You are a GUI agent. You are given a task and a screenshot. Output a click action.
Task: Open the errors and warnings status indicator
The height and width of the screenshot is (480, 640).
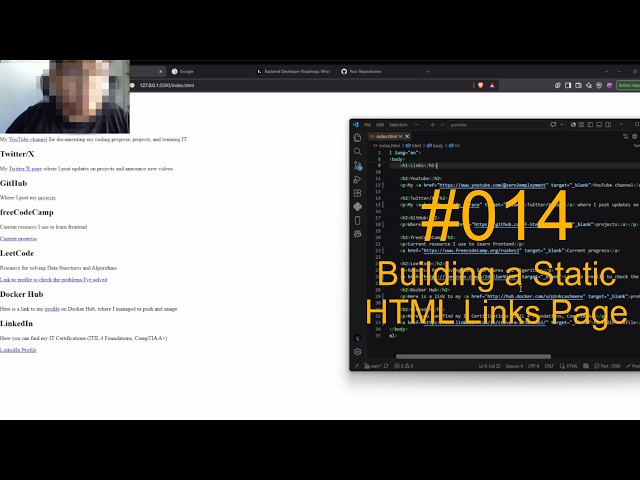point(404,366)
